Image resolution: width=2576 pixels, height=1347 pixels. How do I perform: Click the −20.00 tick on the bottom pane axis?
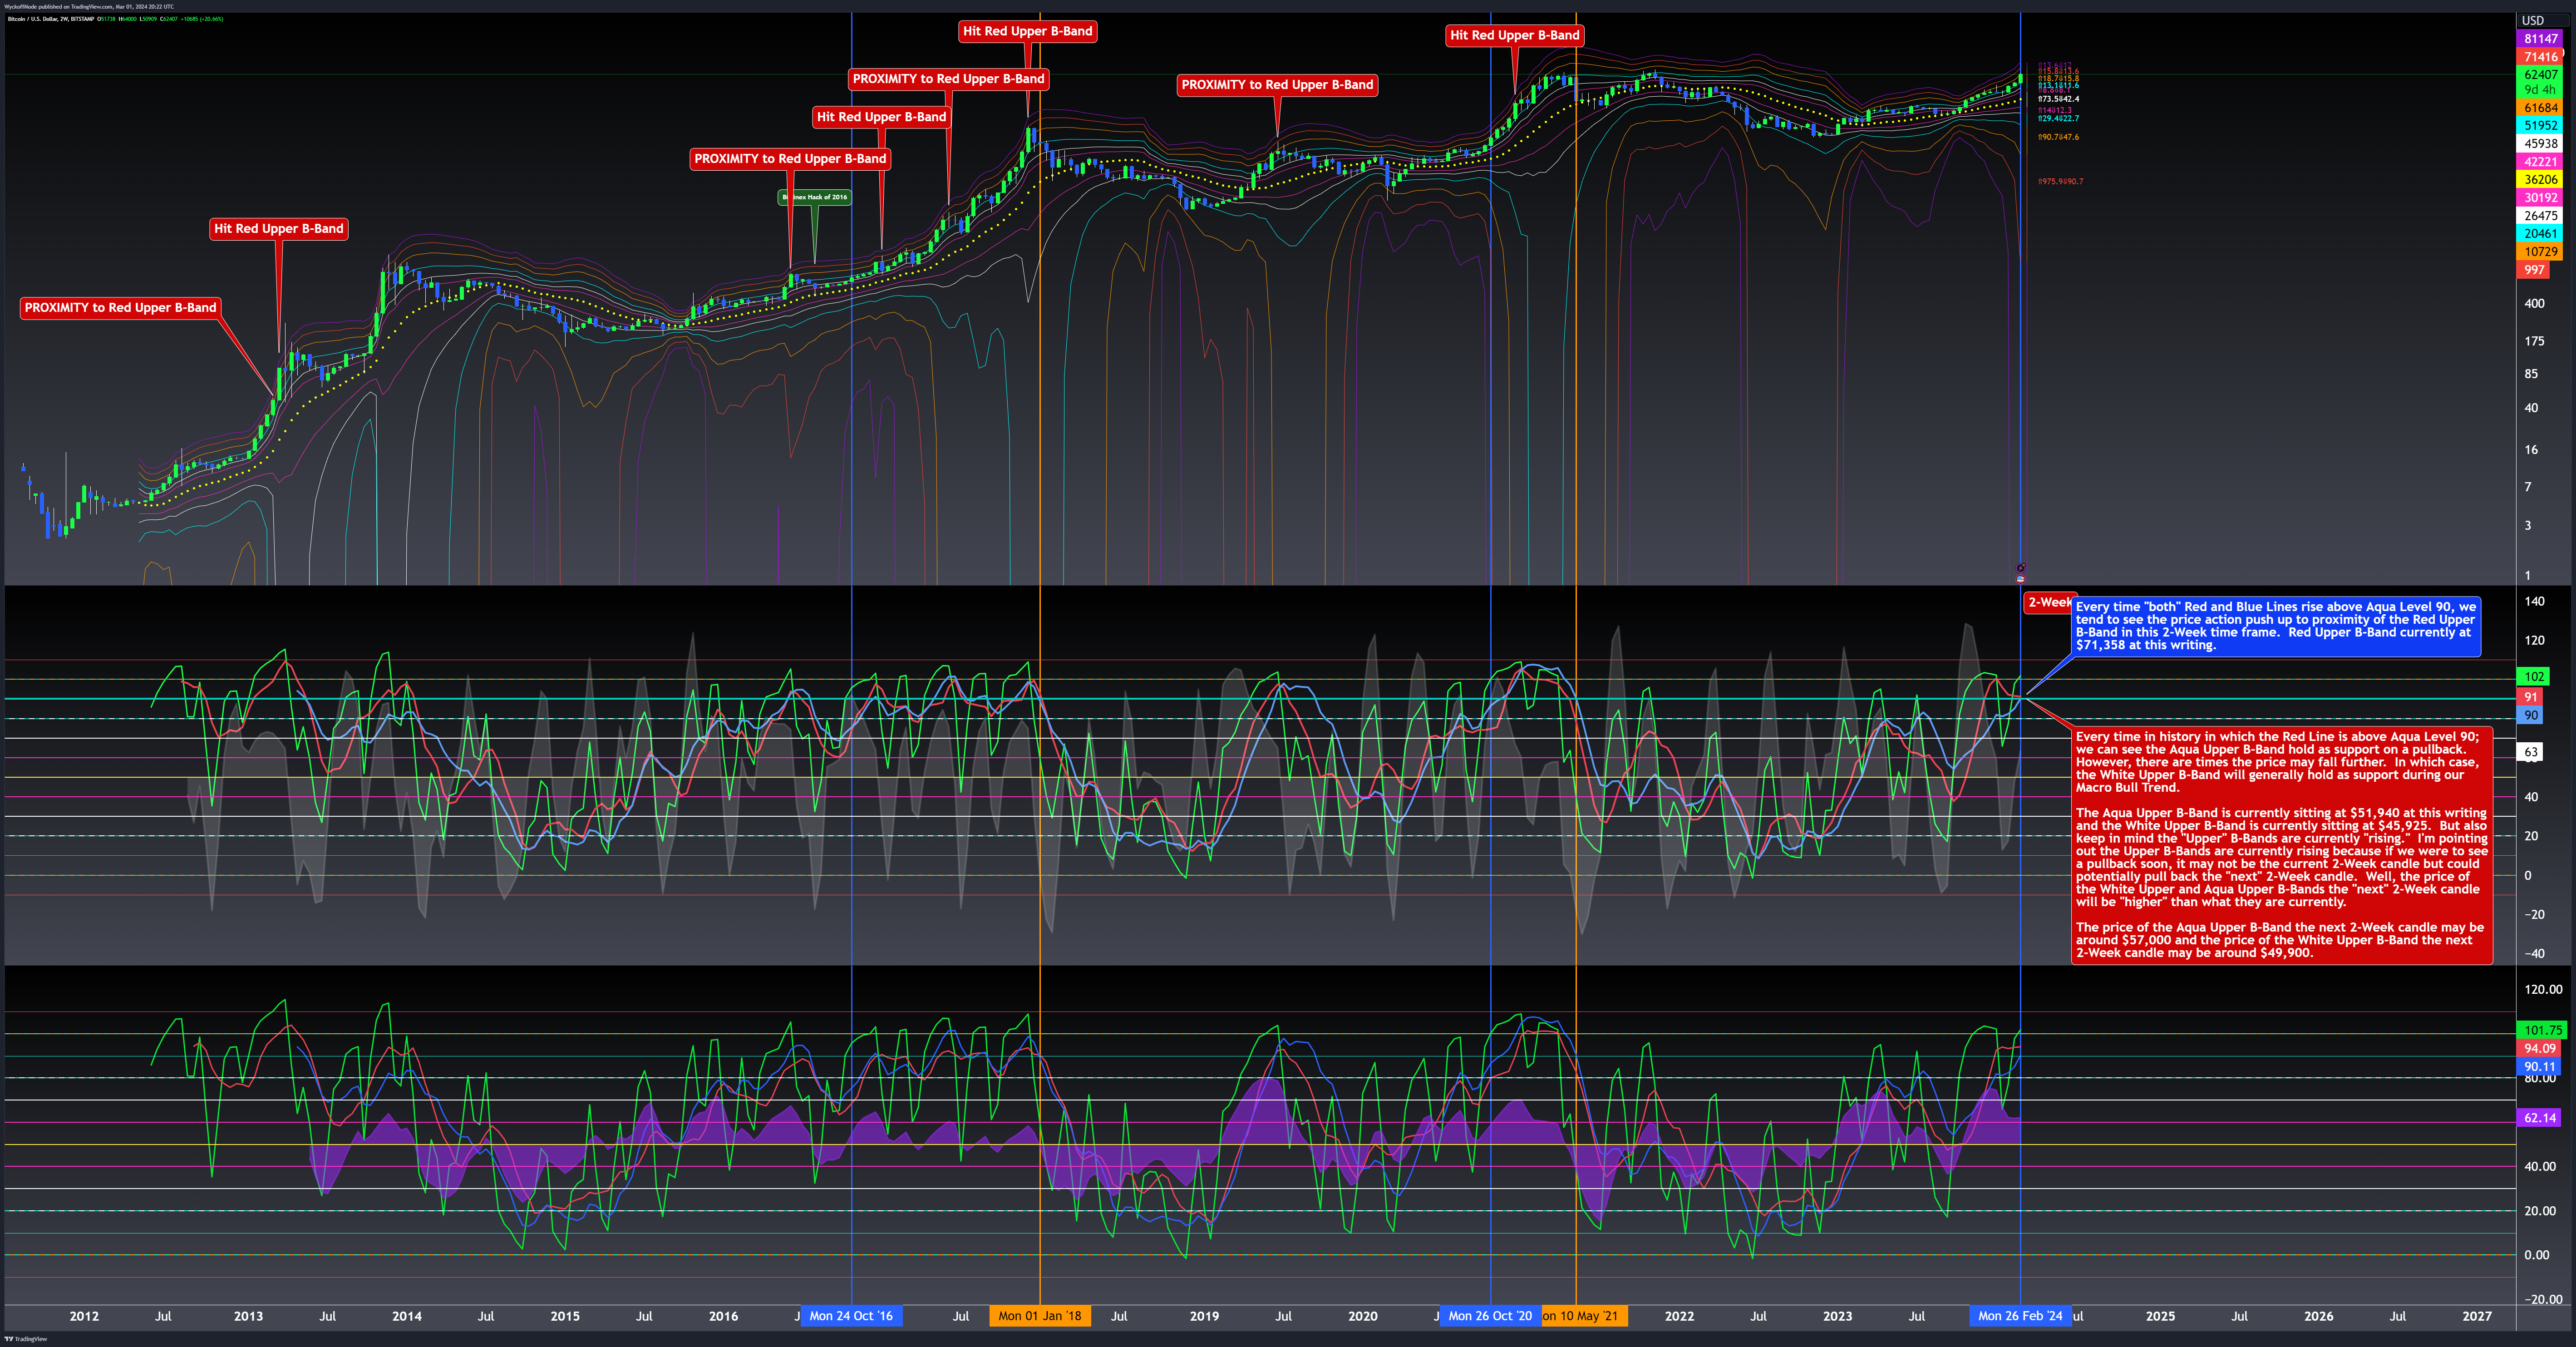click(x=2542, y=1300)
